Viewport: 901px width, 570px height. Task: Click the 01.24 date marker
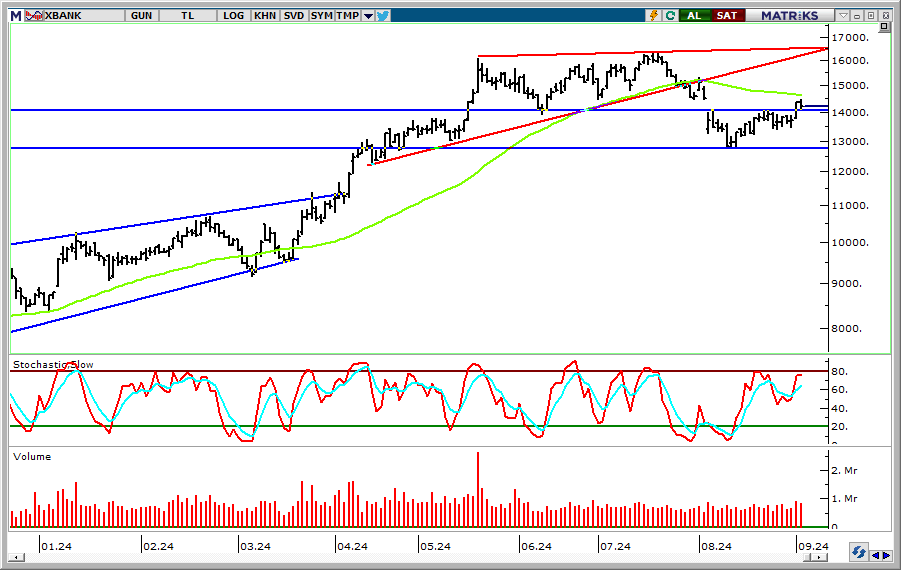(56, 546)
